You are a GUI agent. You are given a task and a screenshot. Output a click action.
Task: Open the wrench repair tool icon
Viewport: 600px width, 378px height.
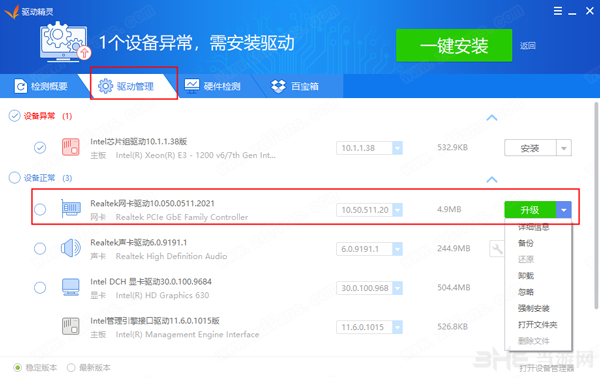pyautogui.click(x=497, y=249)
